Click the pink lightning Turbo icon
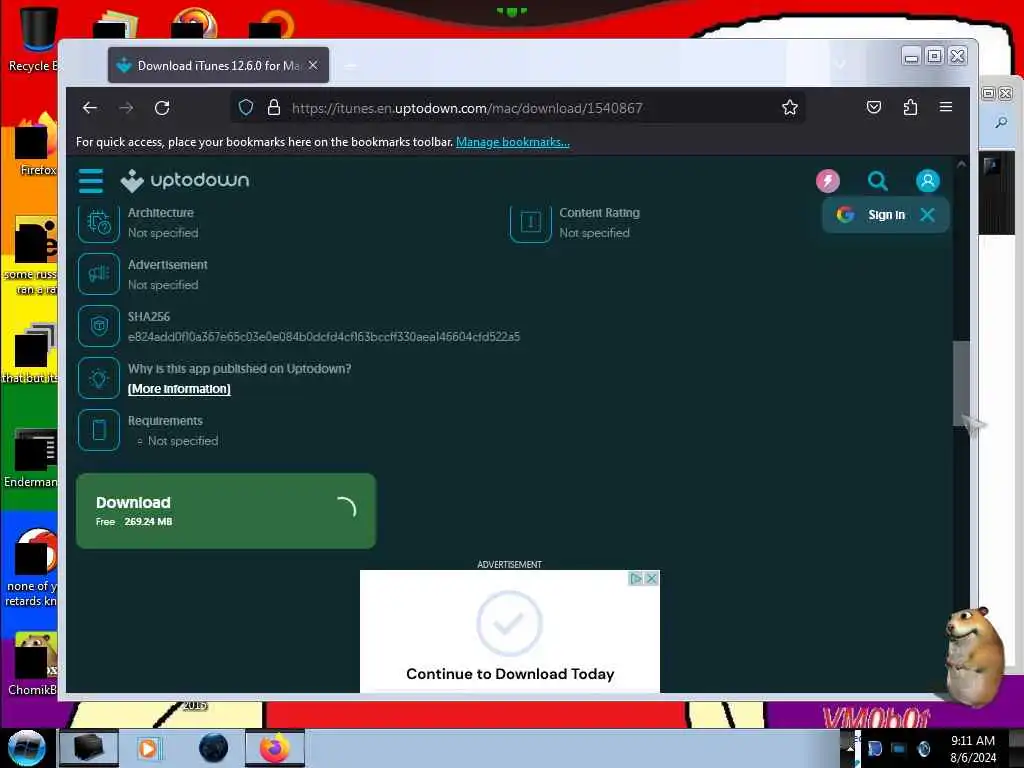Screen dimensions: 1024x768 (x=827, y=181)
